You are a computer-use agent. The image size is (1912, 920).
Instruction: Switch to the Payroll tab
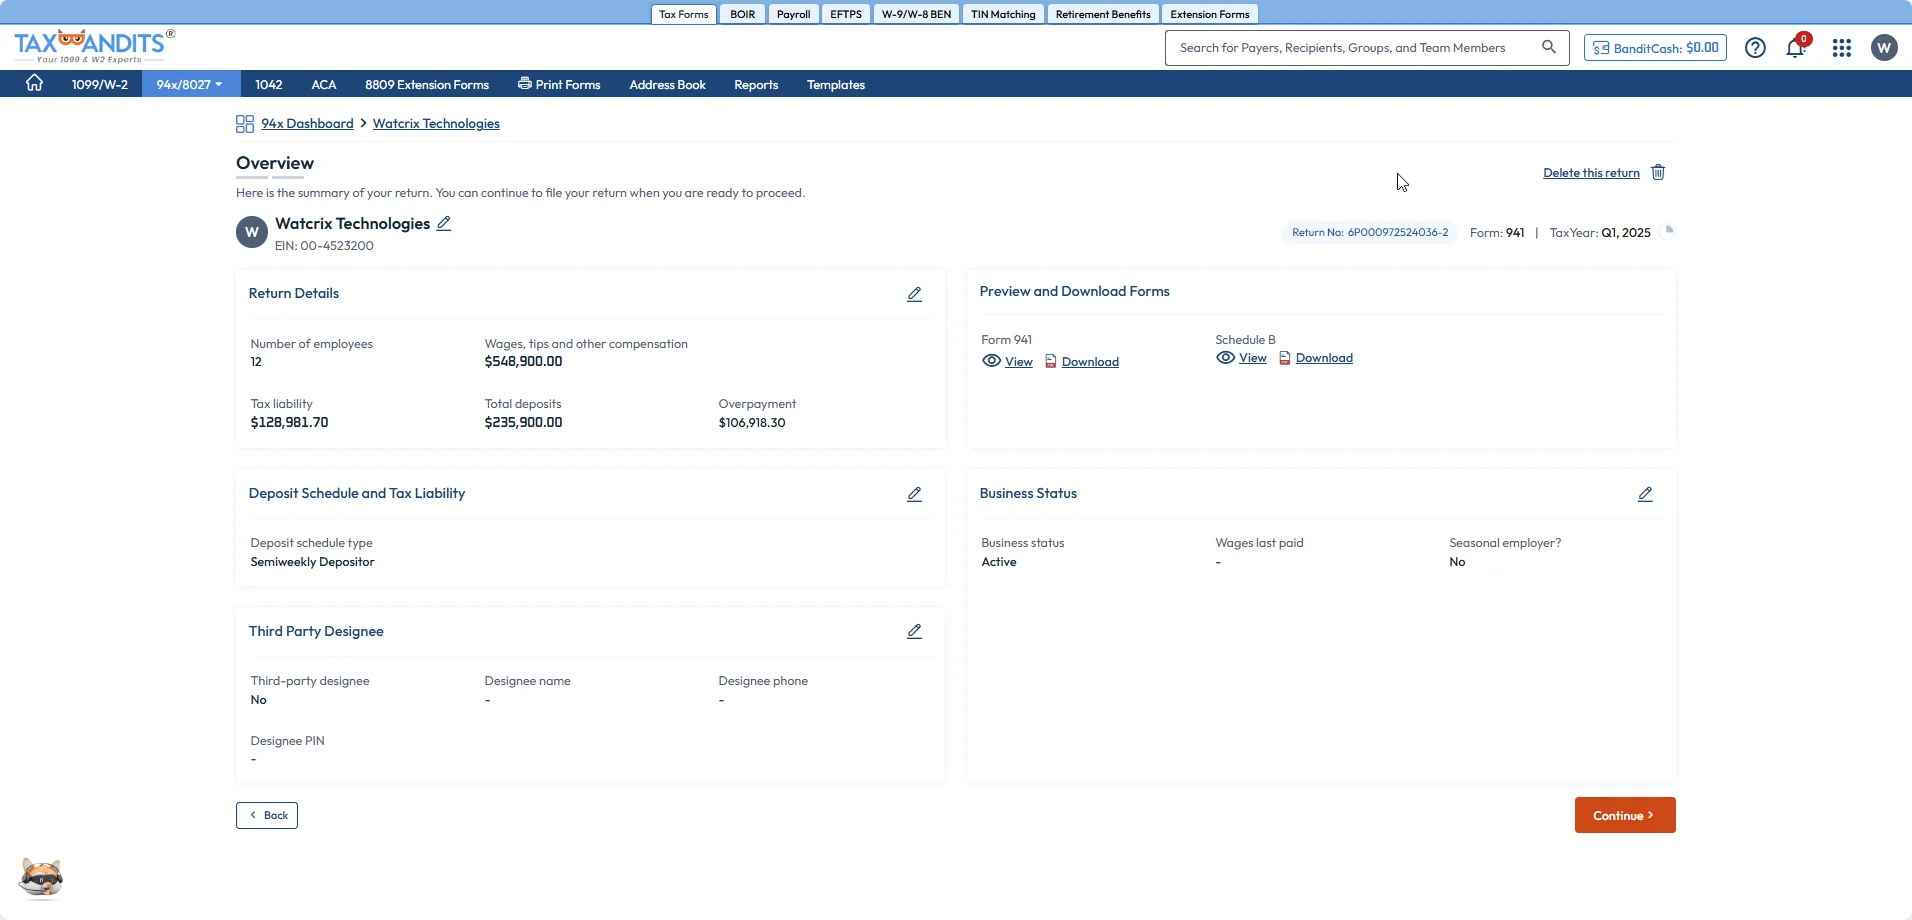794,14
